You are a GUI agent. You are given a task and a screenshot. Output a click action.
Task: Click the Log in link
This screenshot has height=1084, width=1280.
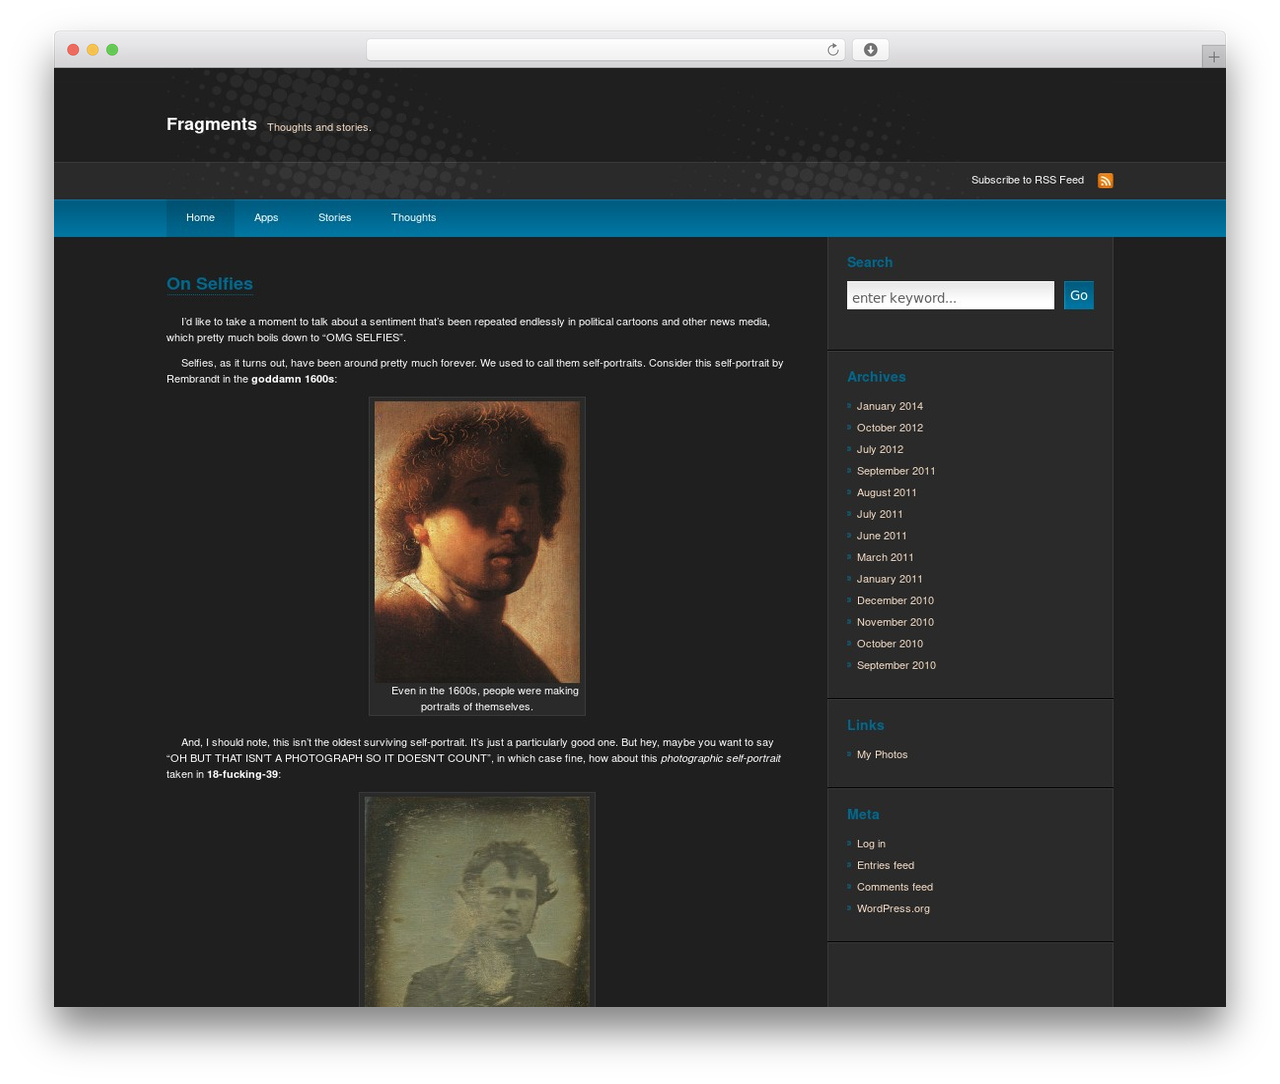(x=871, y=844)
